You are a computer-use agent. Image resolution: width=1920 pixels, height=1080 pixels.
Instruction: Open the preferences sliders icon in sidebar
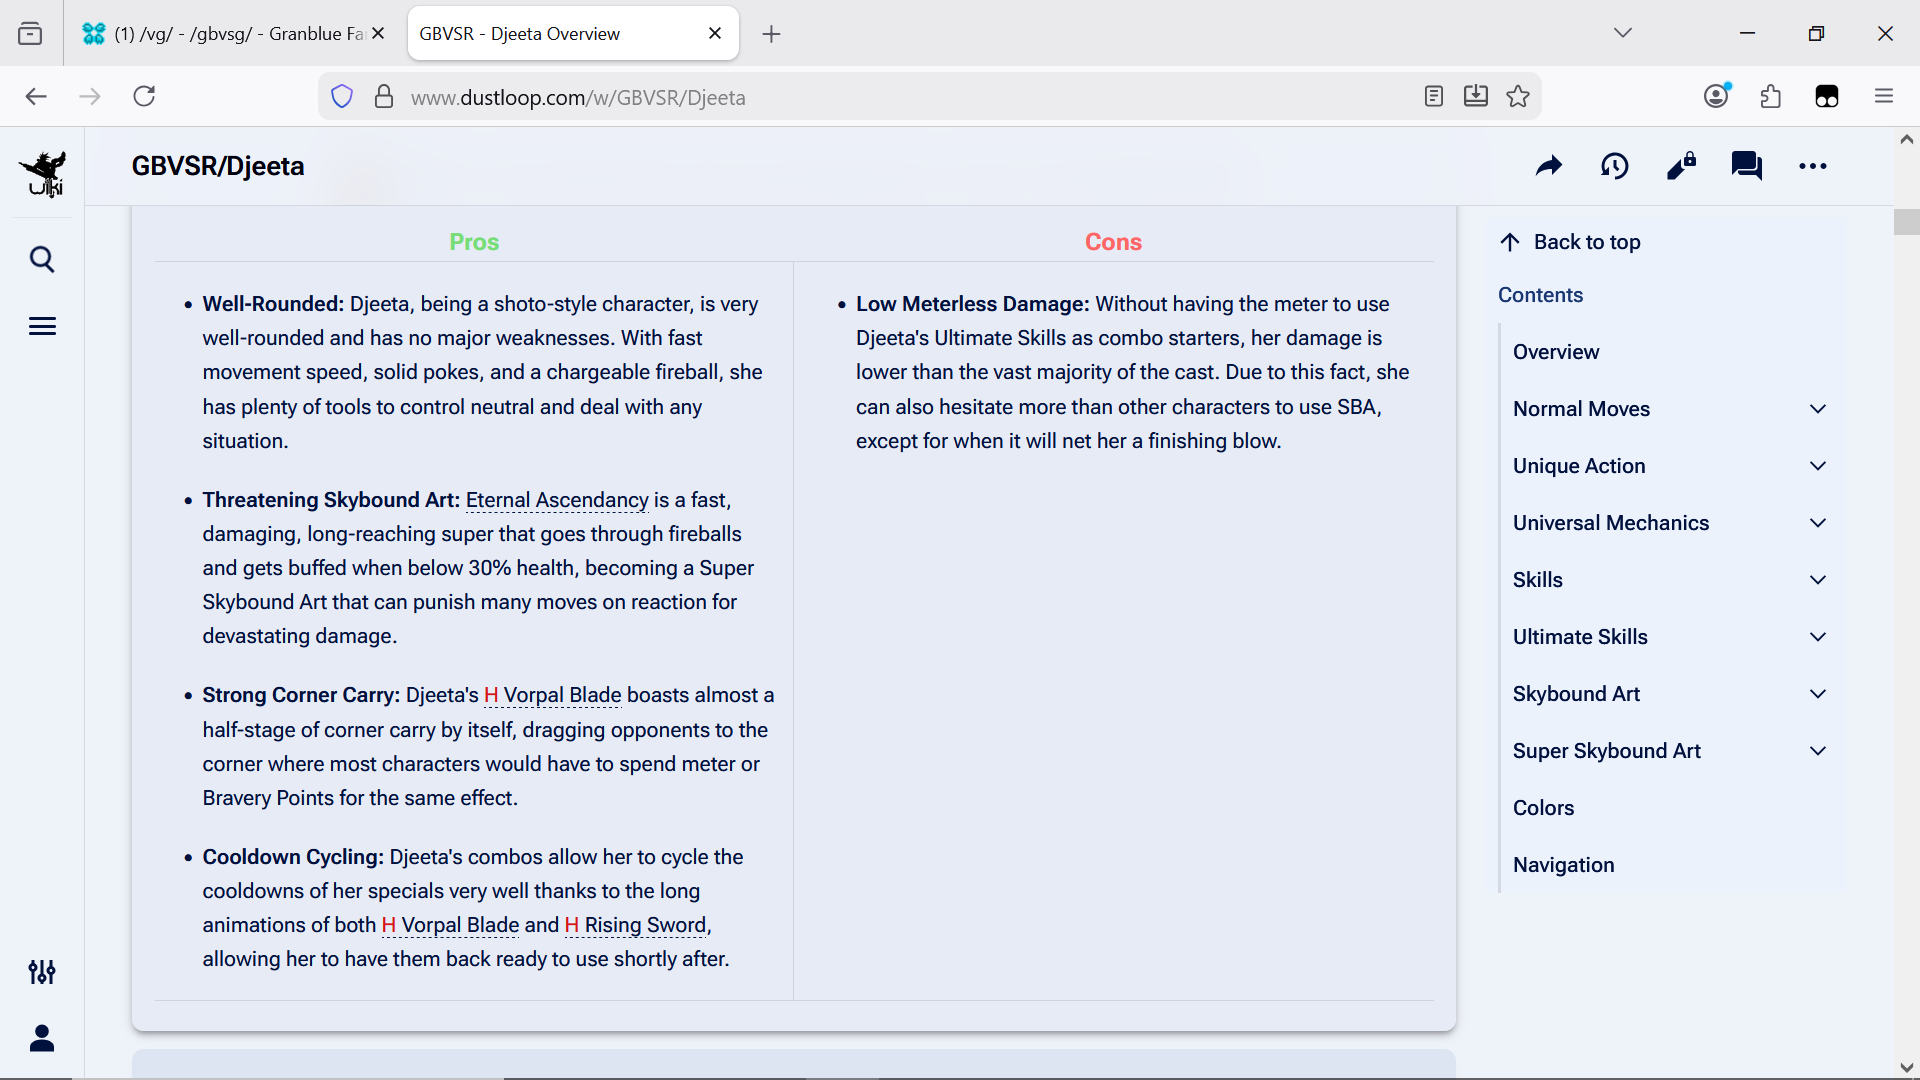point(42,972)
